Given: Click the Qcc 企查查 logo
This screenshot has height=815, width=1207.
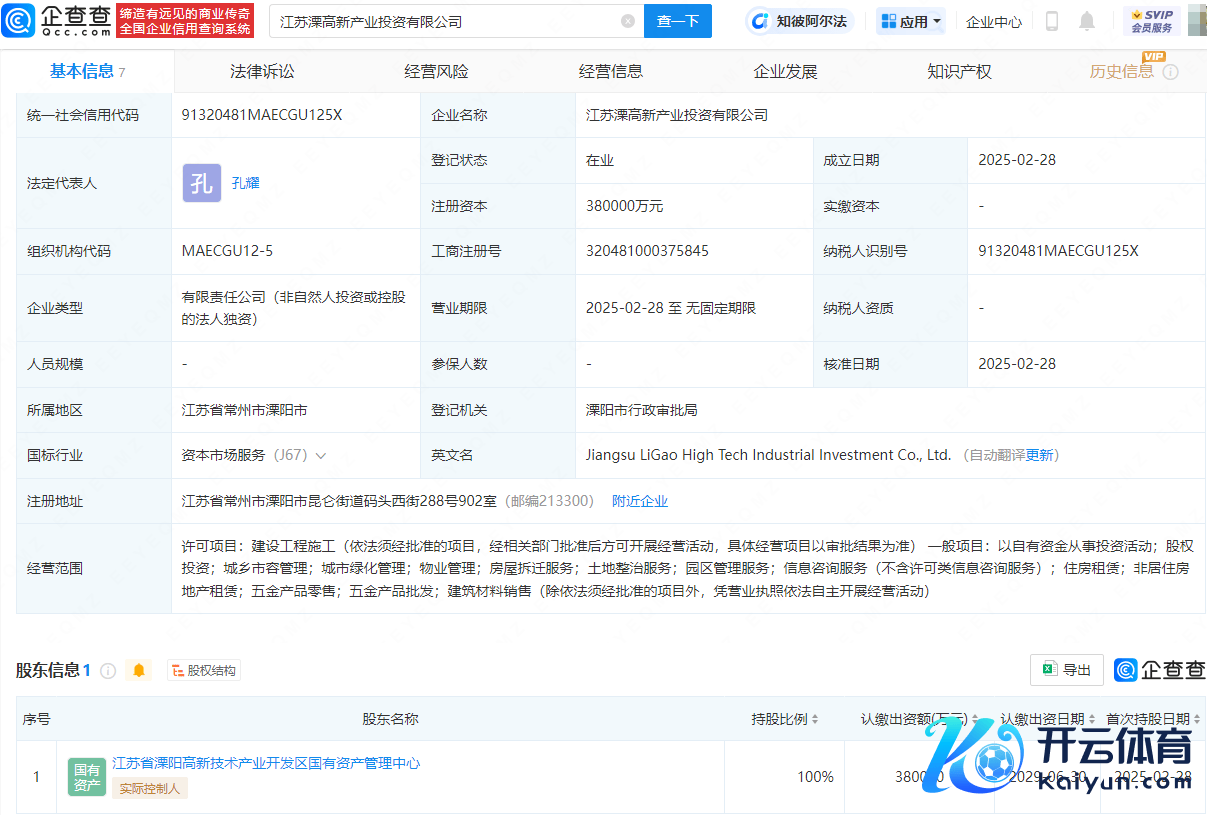Looking at the screenshot, I should (58, 20).
